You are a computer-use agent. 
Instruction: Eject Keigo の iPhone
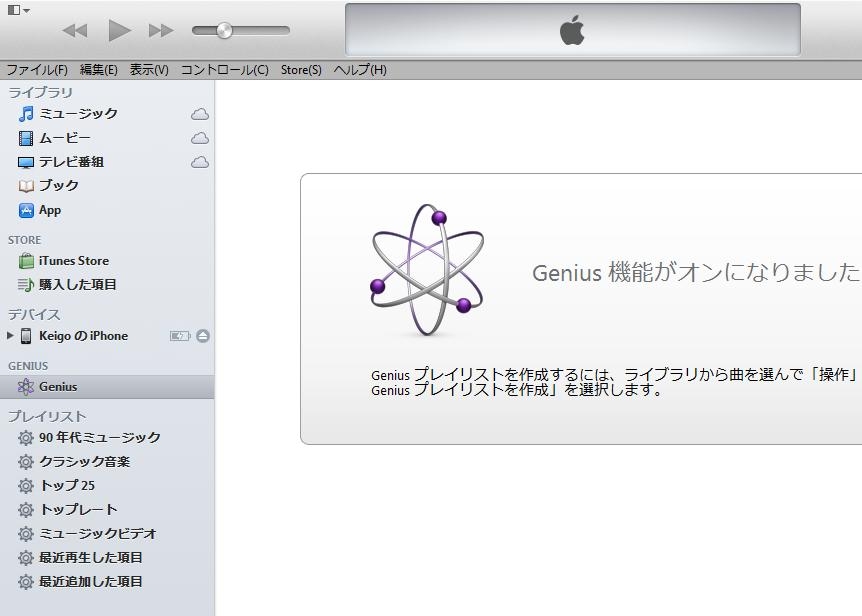coord(203,336)
